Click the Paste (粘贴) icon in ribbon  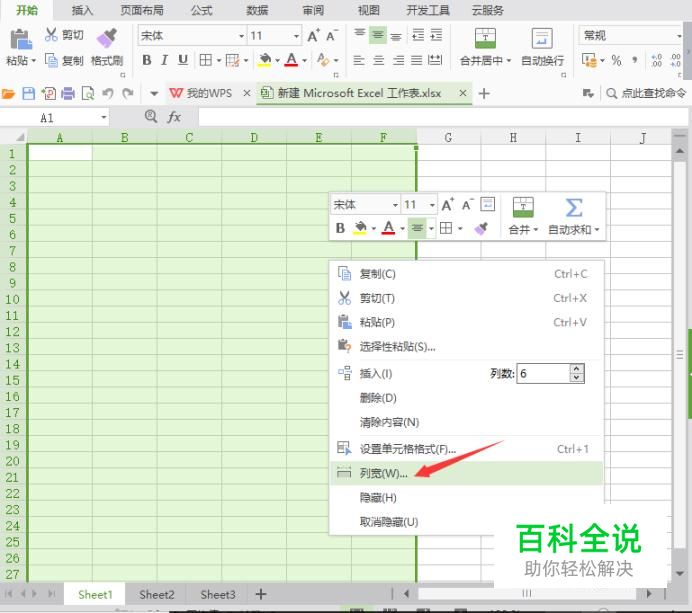click(x=21, y=39)
